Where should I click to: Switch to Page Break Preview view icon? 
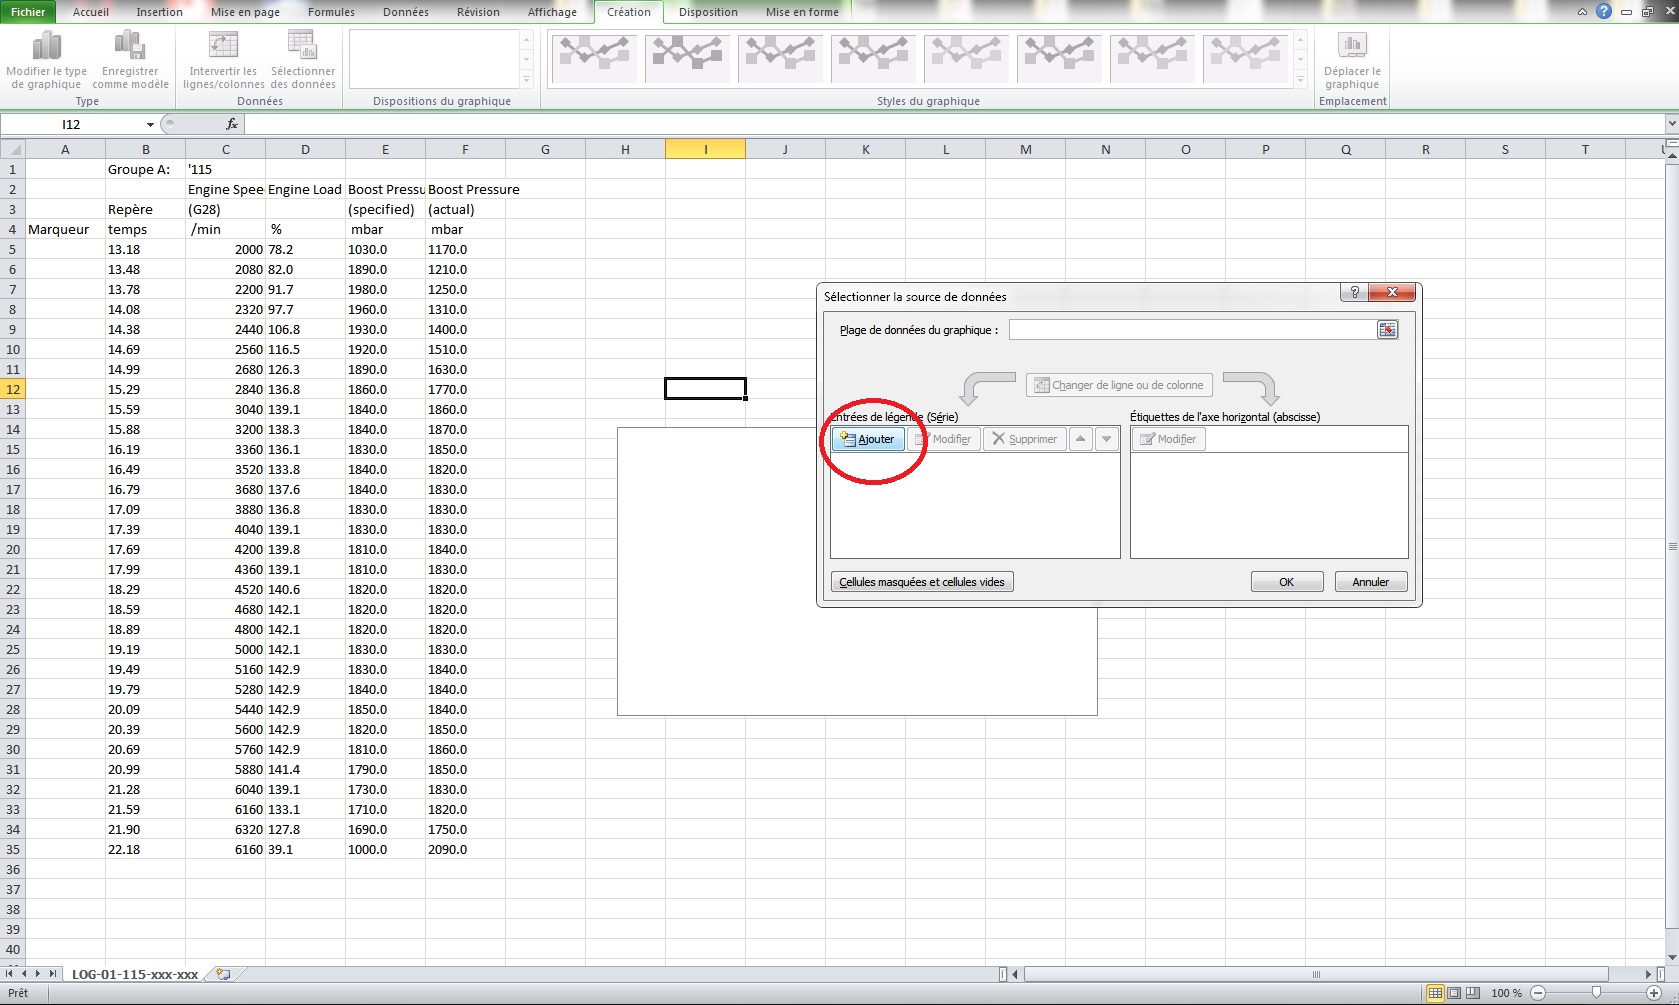tap(1473, 993)
